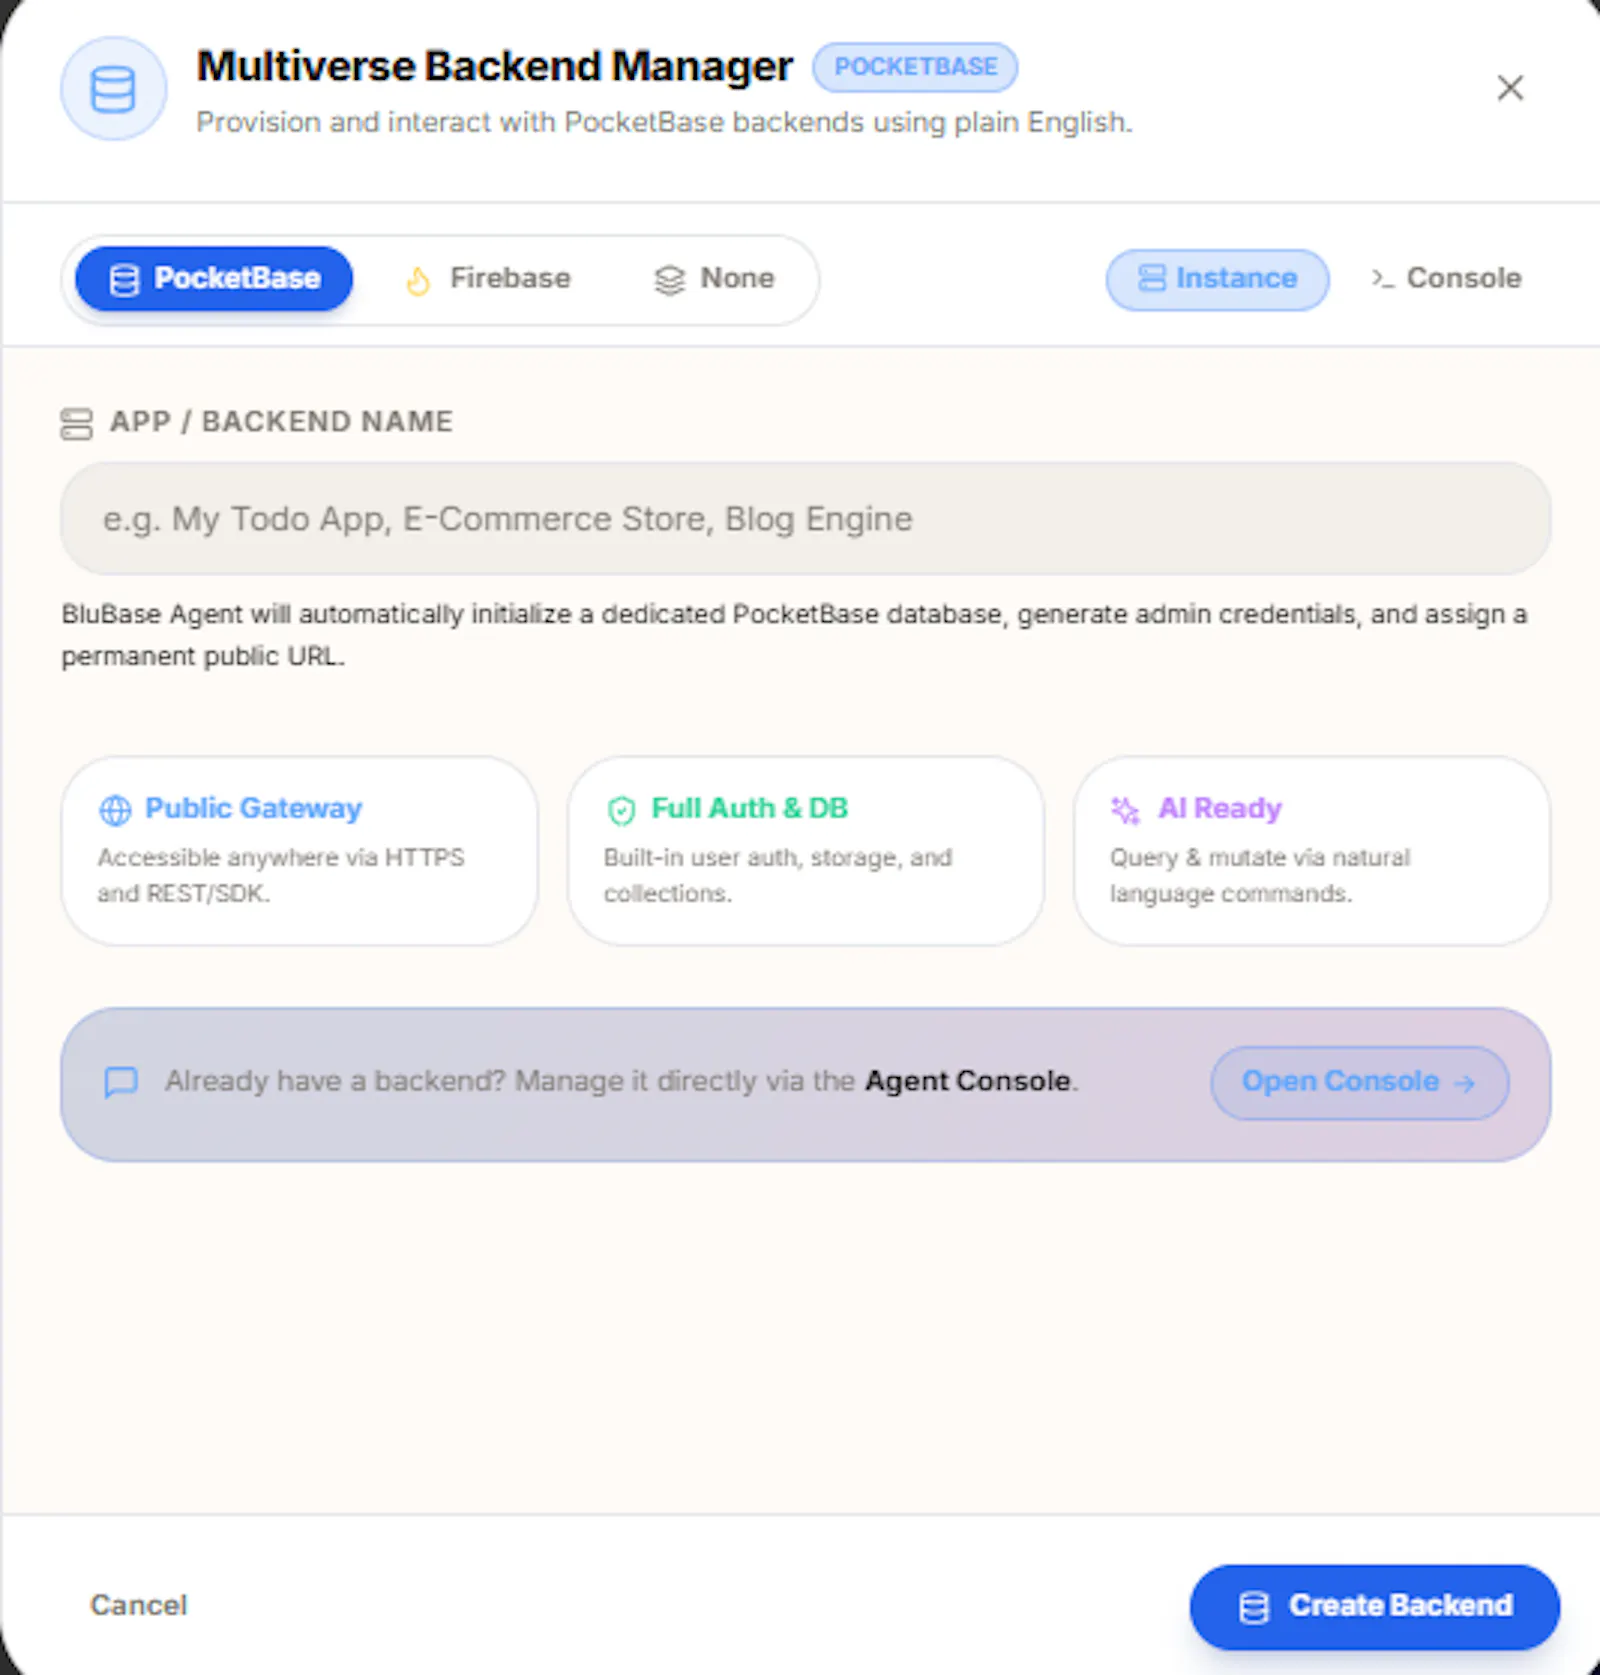Click 'Query & mutate via natural language' description
The width and height of the screenshot is (1600, 1675).
[1260, 875]
